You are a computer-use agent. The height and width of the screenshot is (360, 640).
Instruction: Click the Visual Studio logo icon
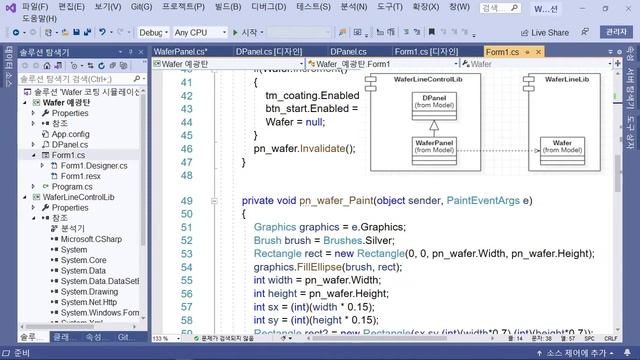(11, 8)
